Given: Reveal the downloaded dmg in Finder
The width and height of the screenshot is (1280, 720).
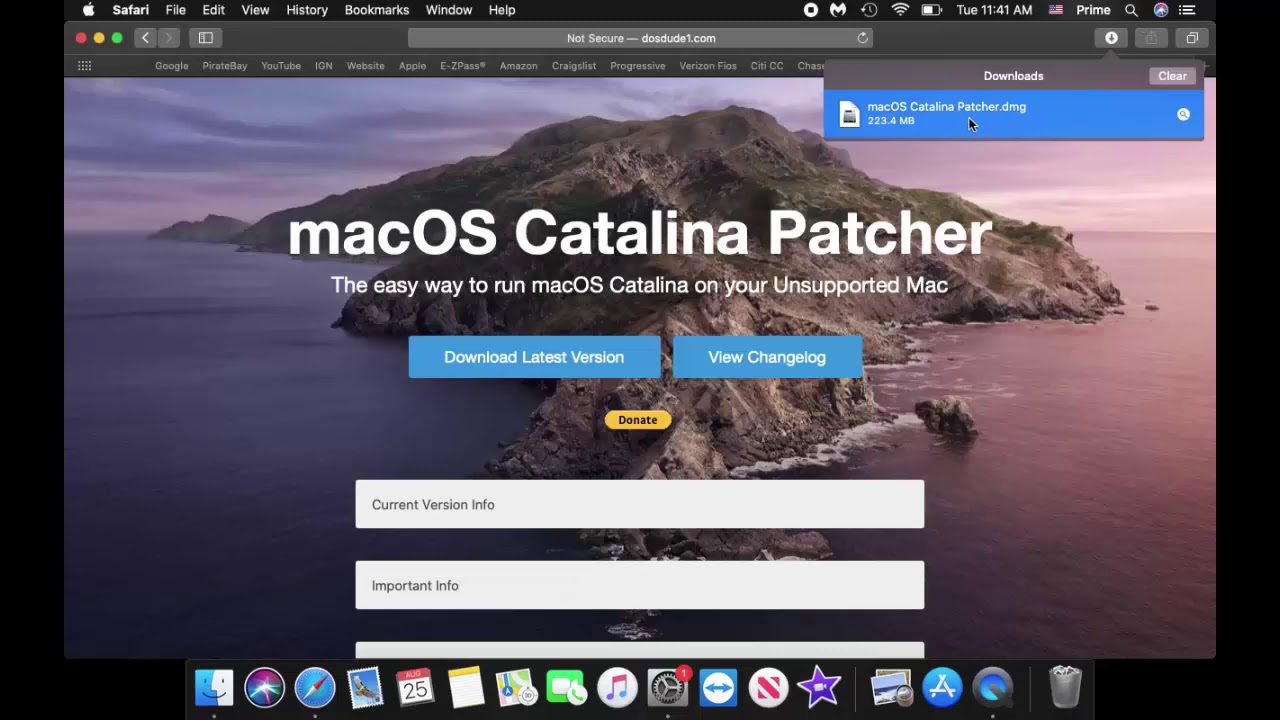Looking at the screenshot, I should [x=1183, y=114].
